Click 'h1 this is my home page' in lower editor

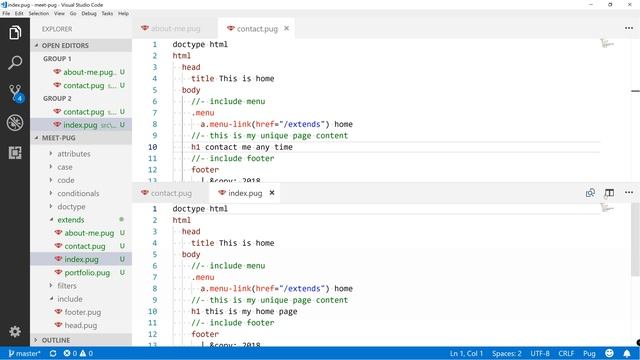coord(244,311)
